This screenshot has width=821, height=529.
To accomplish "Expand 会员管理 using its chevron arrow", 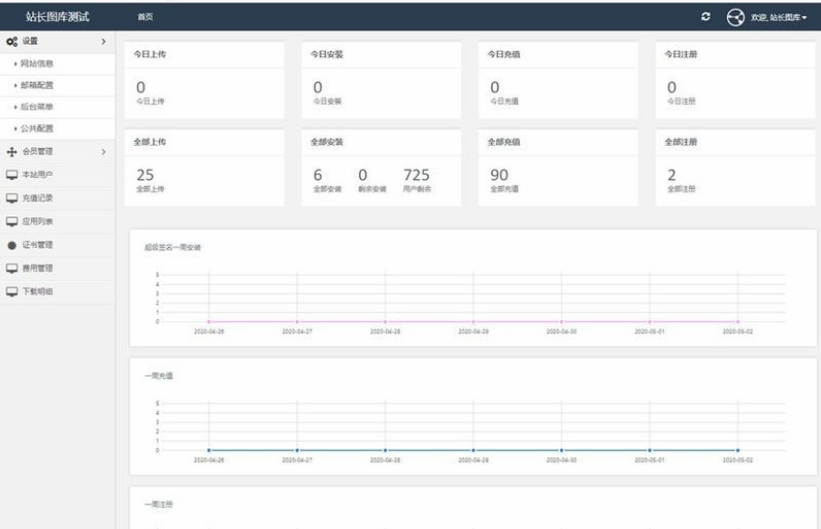I will 103,152.
